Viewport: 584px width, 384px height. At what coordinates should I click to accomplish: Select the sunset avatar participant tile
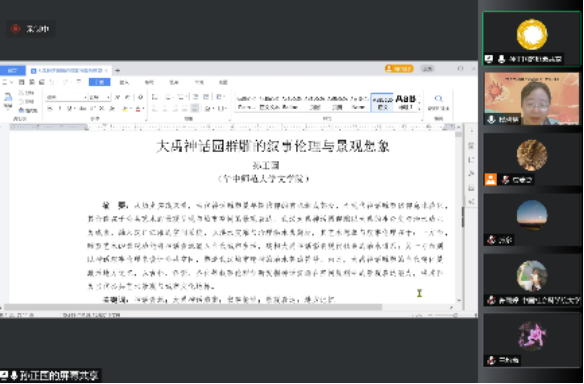(x=531, y=220)
